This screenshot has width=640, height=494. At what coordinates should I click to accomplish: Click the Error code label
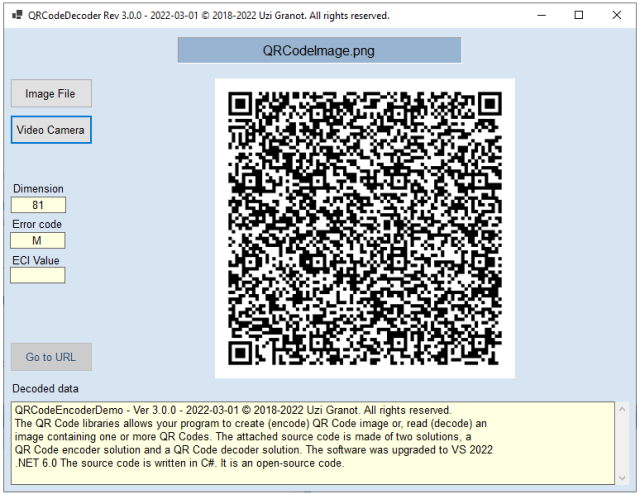click(37, 224)
